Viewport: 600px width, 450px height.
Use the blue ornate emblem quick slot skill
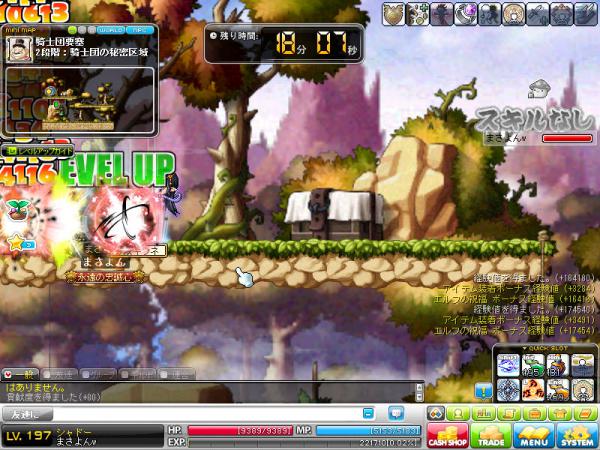pos(508,390)
